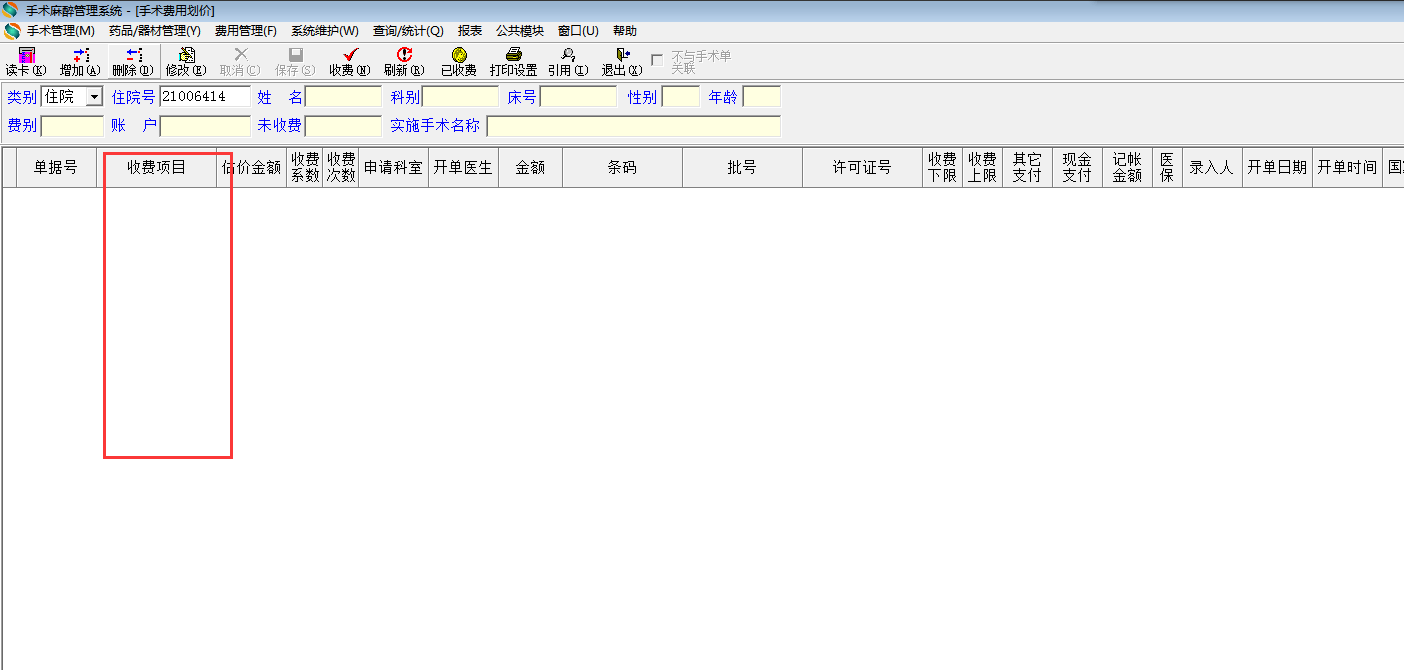
Task: Click the 费别 input field
Action: 72,126
